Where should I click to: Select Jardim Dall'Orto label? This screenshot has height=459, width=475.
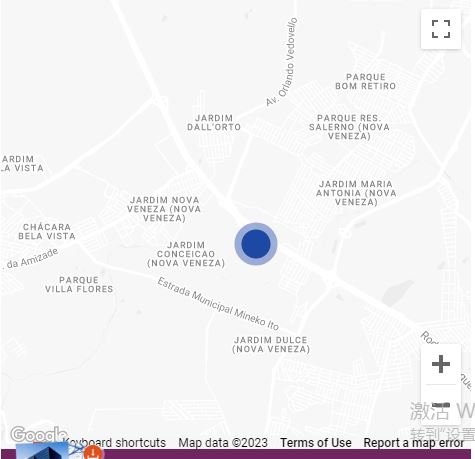(x=214, y=122)
